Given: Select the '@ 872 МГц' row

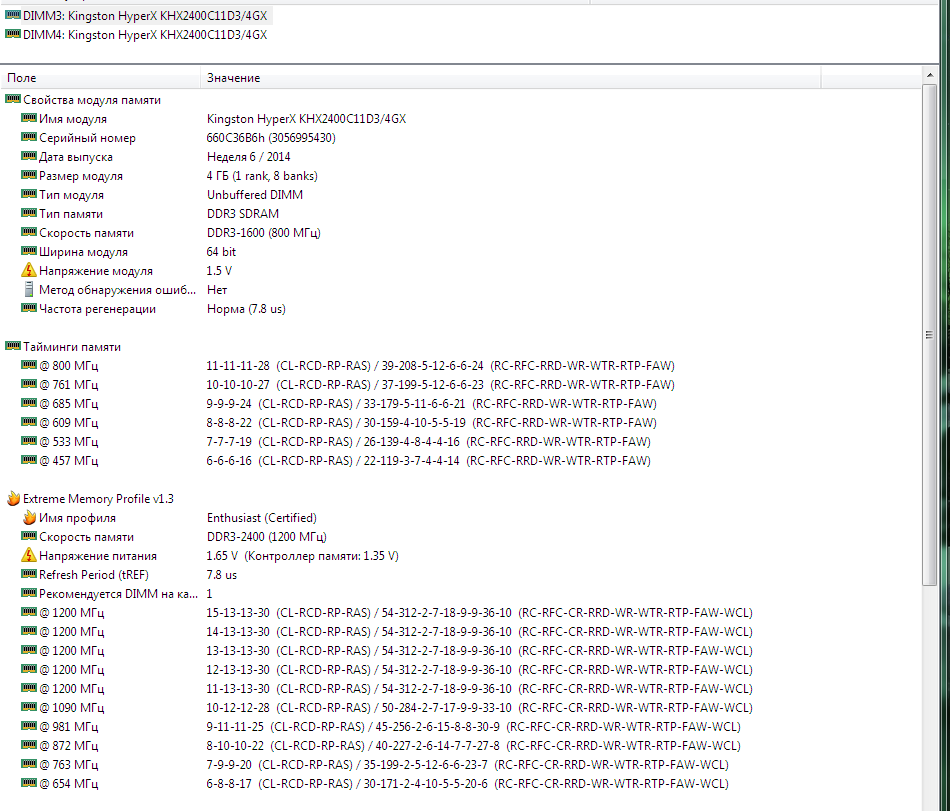Looking at the screenshot, I should pos(382,746).
